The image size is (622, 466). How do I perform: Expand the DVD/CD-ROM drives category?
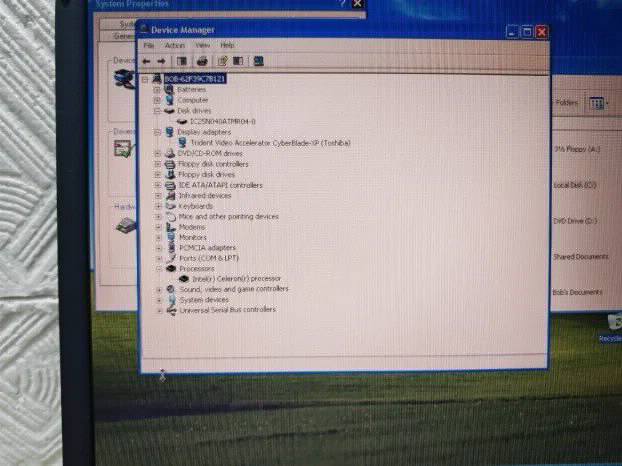[157, 153]
